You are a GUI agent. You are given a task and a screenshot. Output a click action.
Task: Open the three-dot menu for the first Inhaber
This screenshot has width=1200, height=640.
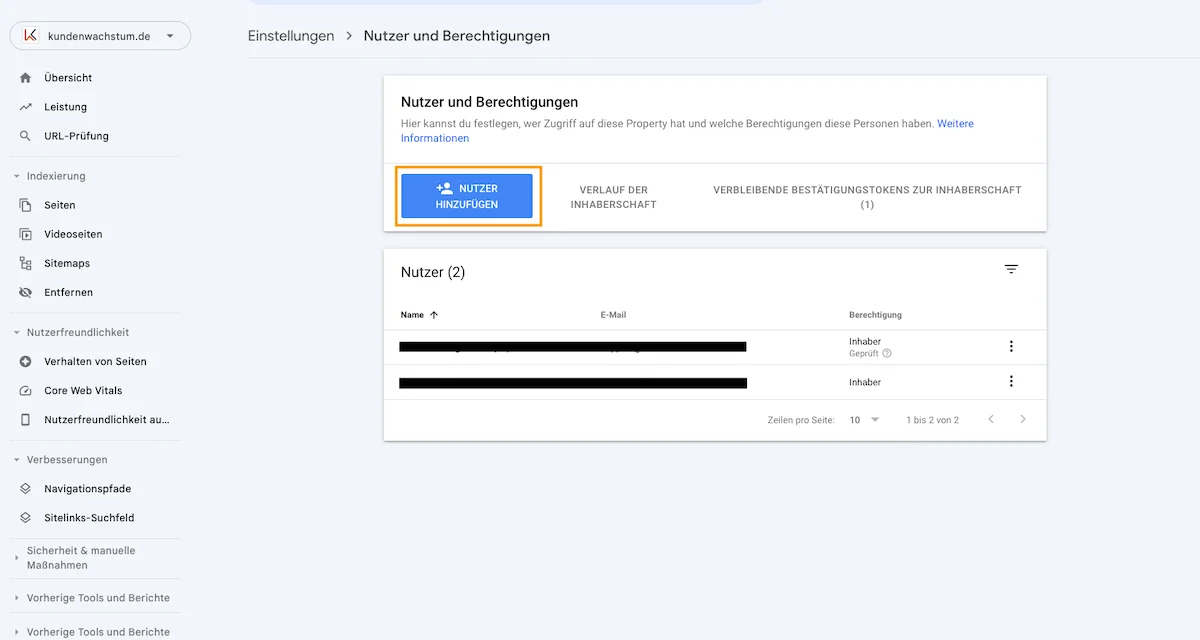tap(1011, 346)
